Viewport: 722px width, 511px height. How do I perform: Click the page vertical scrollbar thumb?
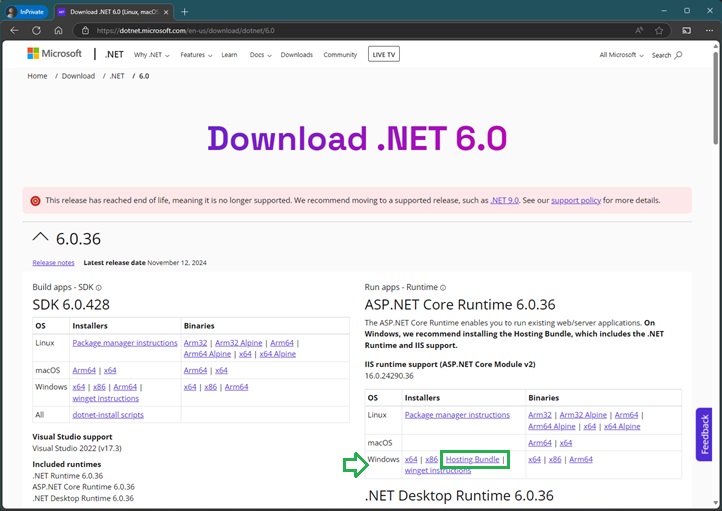coord(716,99)
